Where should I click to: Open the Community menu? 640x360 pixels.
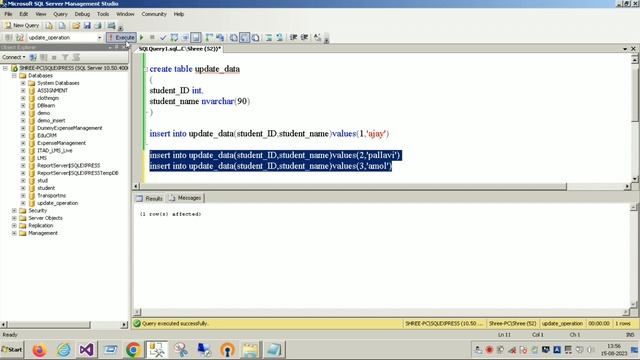click(154, 14)
